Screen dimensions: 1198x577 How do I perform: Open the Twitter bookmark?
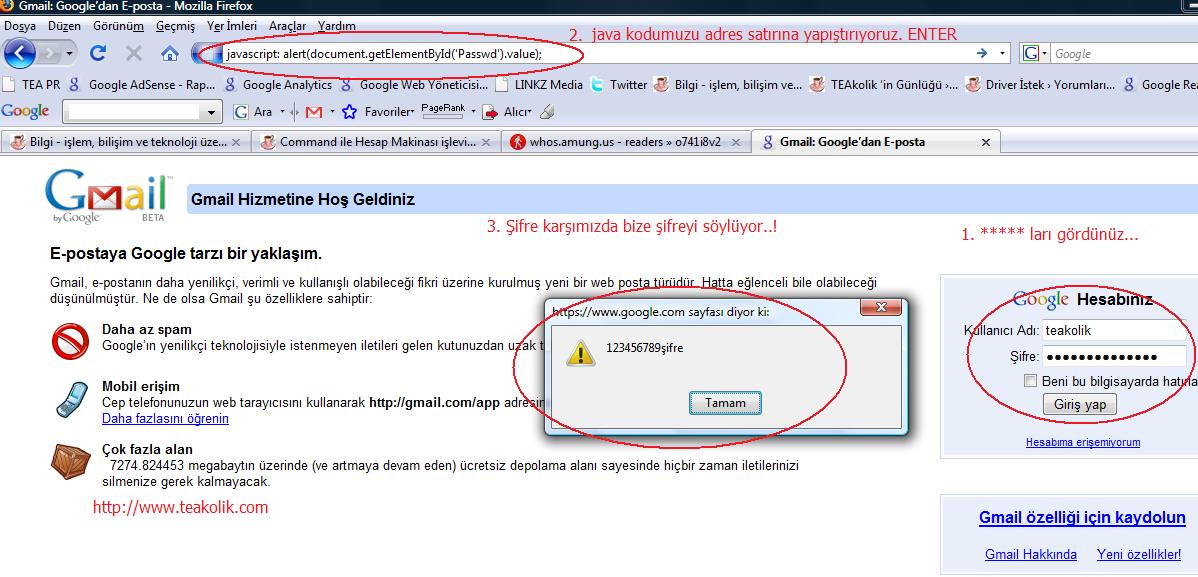point(619,85)
